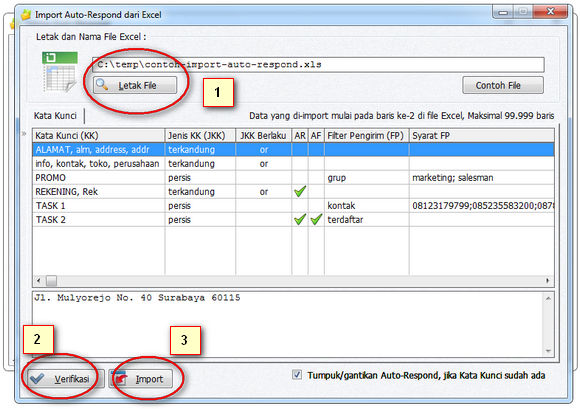Viewport: 580px width, 409px height.
Task: Click the phone numbers cell starting with 08123179799
Action: 482,206
